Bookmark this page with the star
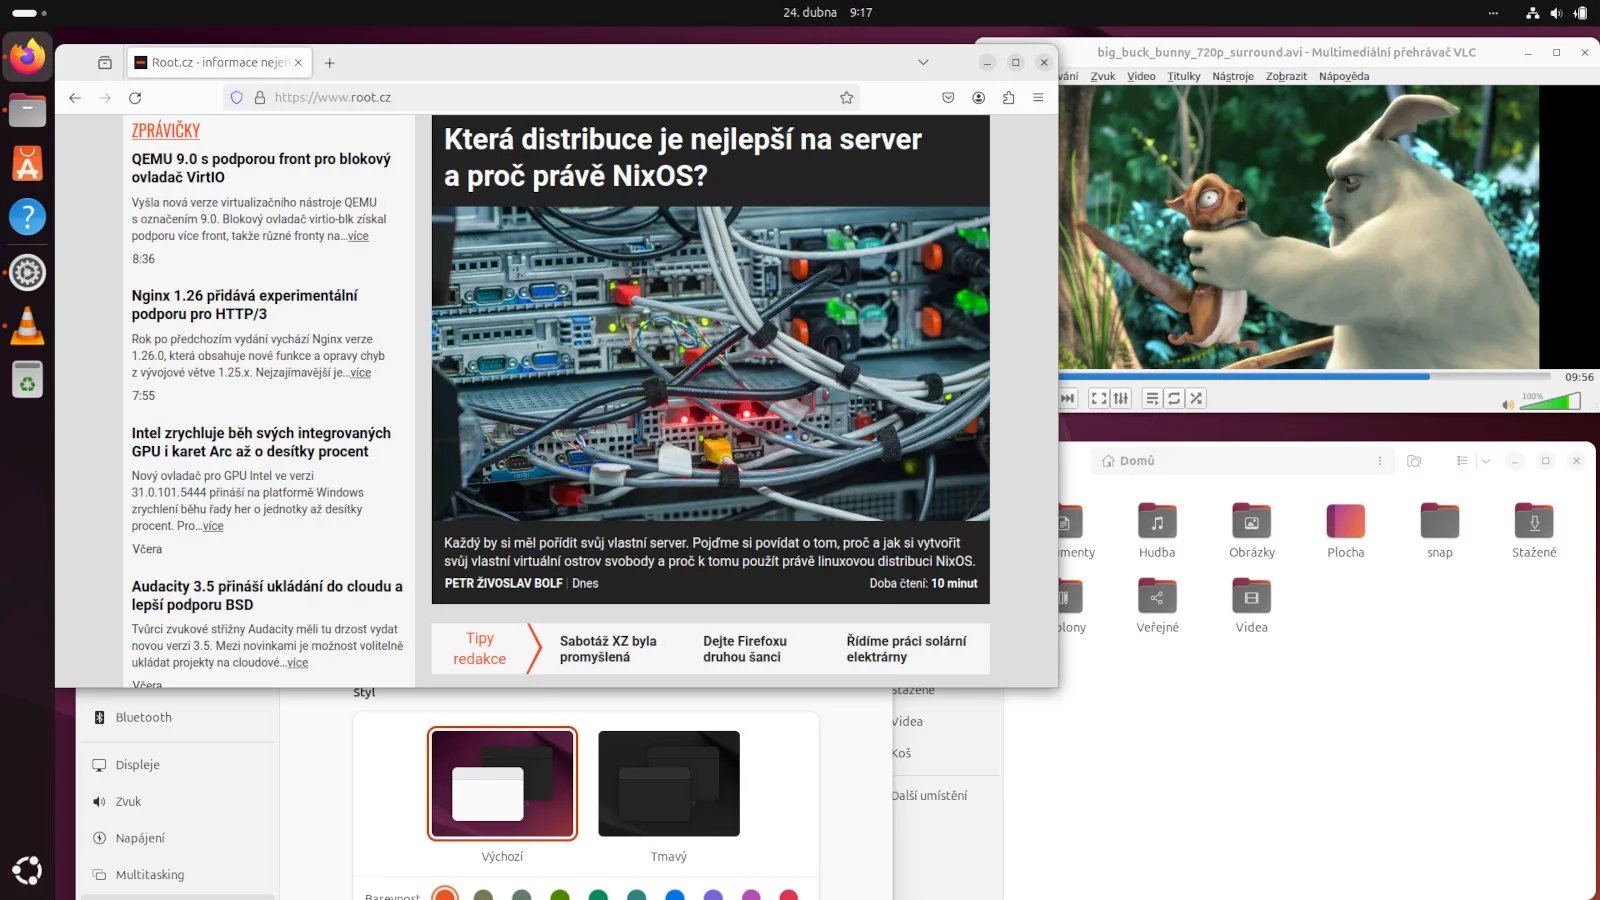Screen dimensions: 1600x900 click(846, 98)
